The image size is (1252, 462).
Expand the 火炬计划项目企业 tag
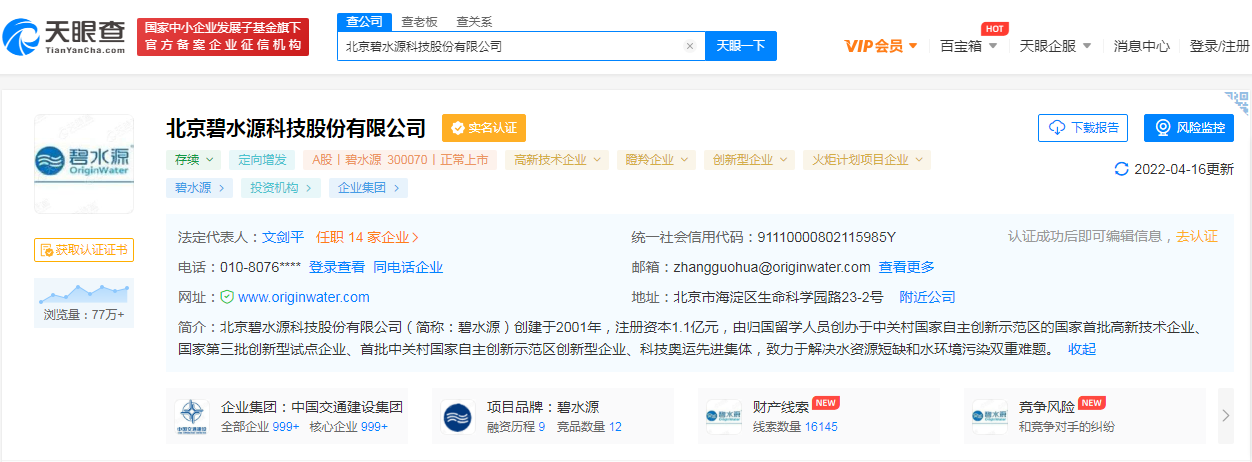click(x=867, y=159)
